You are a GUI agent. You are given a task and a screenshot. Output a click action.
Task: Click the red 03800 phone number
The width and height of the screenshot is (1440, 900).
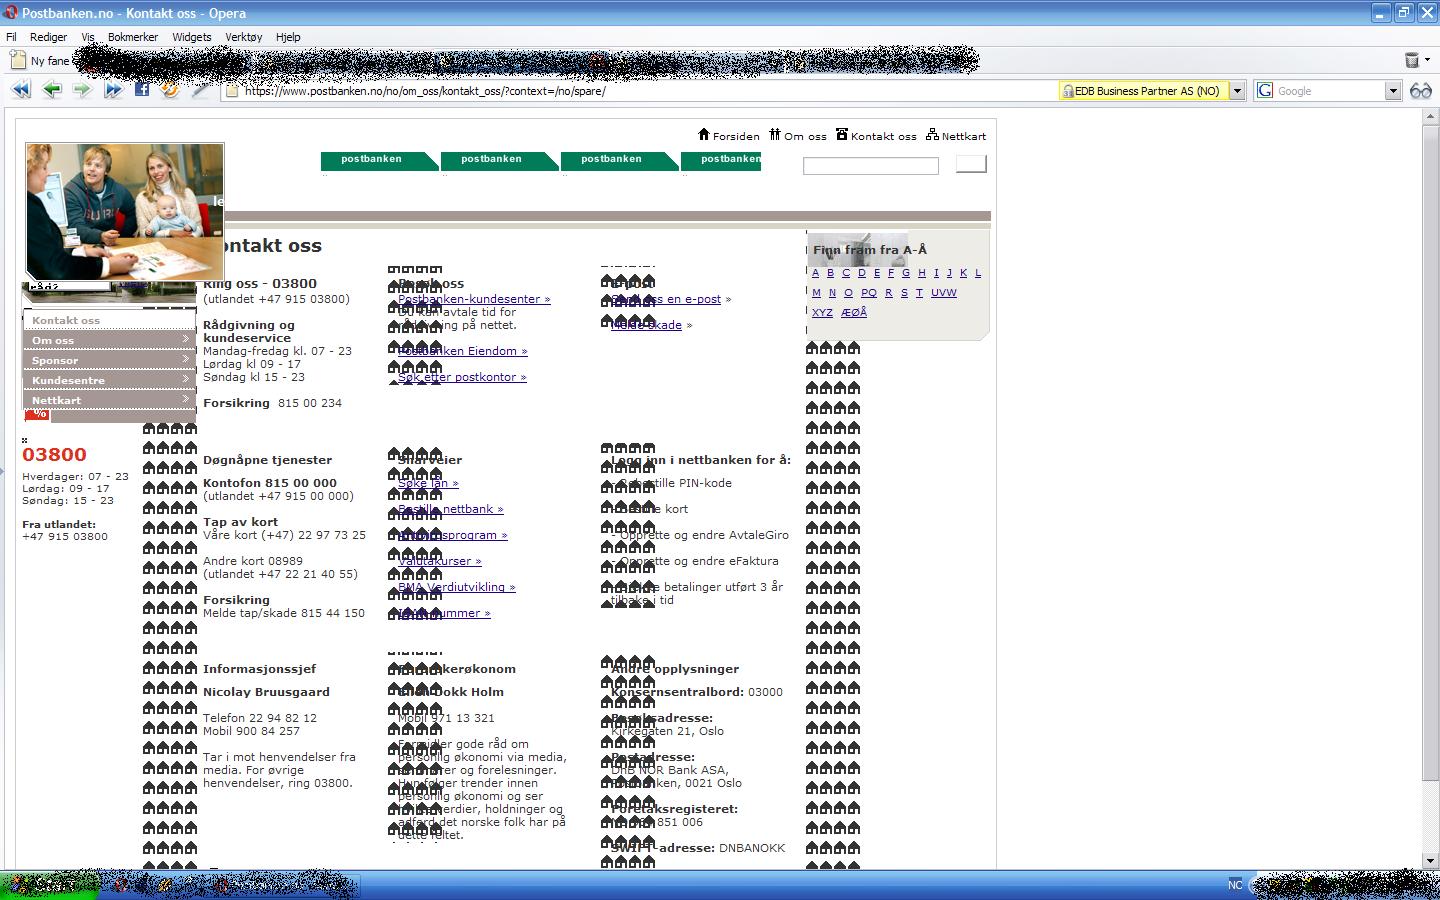[54, 455]
